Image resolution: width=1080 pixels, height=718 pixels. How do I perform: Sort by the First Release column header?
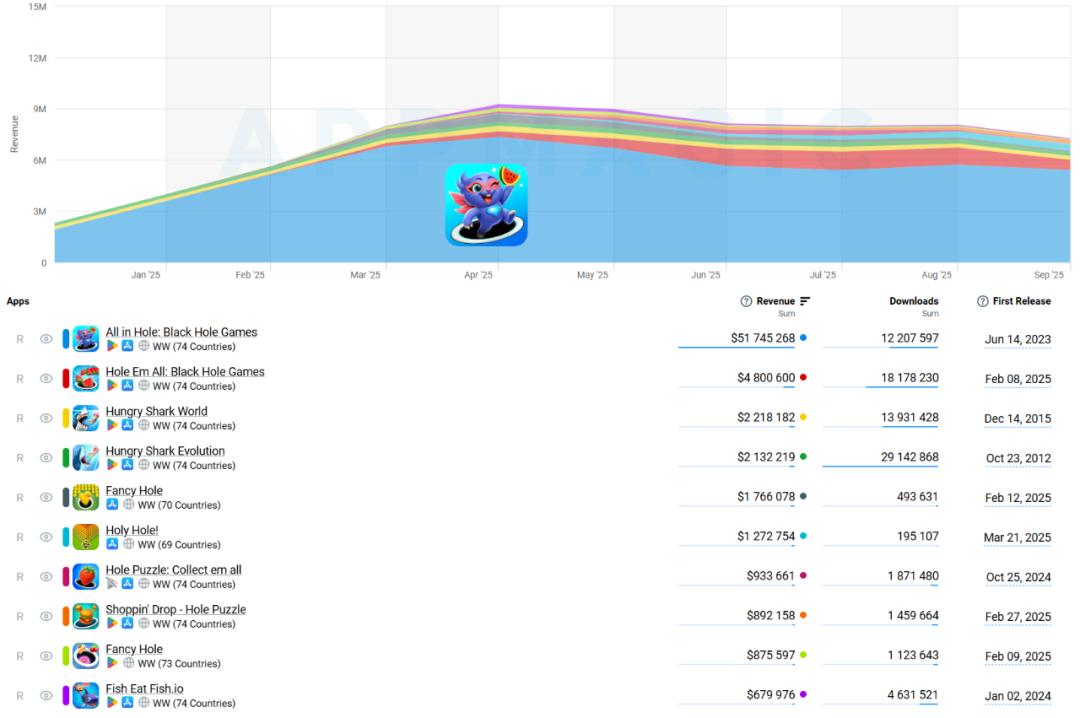1021,301
